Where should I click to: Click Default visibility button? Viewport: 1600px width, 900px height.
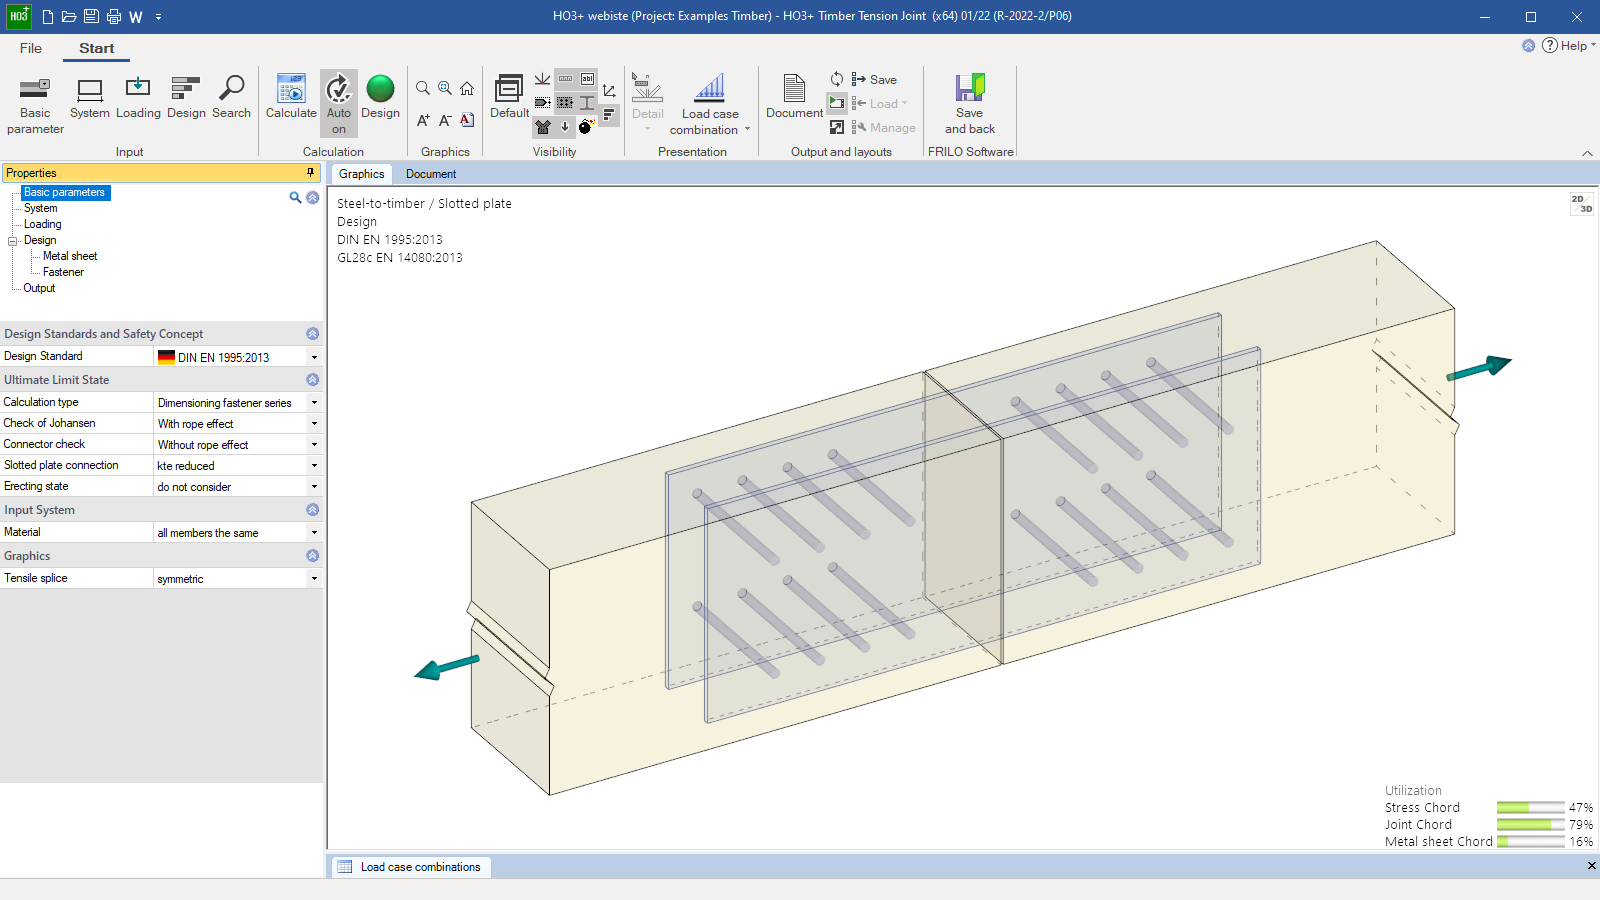[509, 97]
